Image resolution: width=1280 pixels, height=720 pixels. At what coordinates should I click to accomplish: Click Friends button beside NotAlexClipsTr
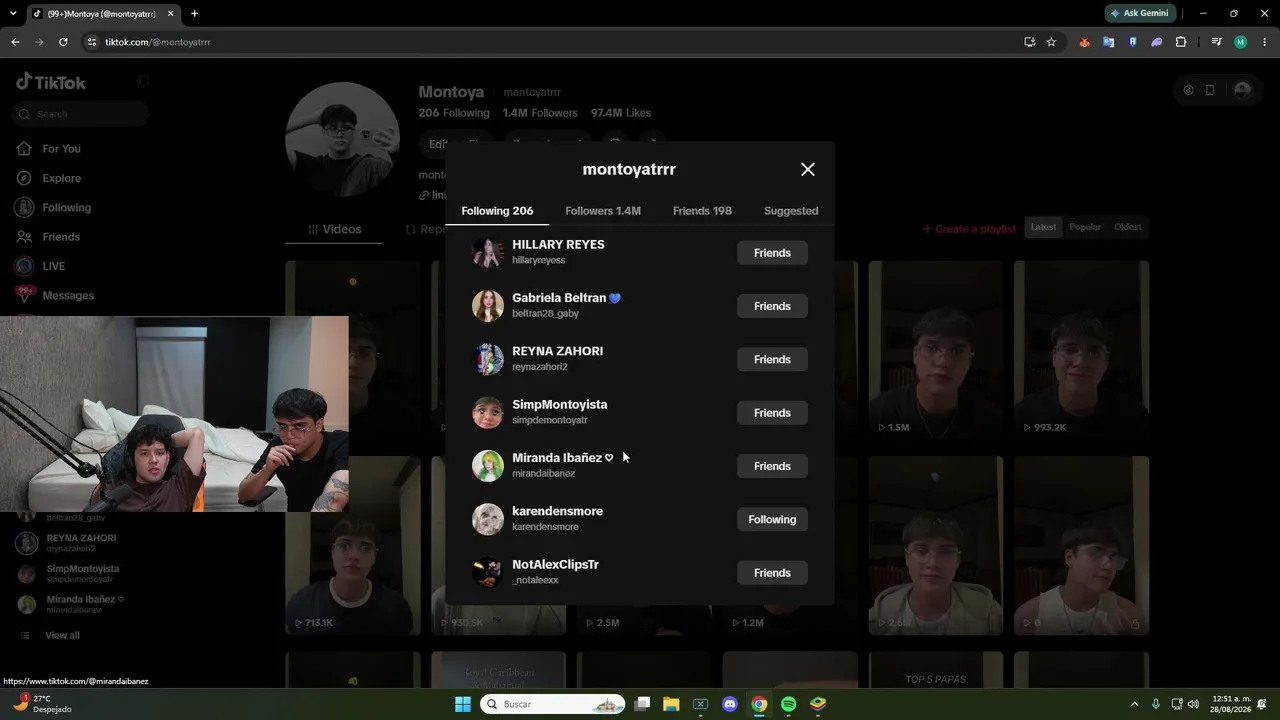click(x=772, y=573)
